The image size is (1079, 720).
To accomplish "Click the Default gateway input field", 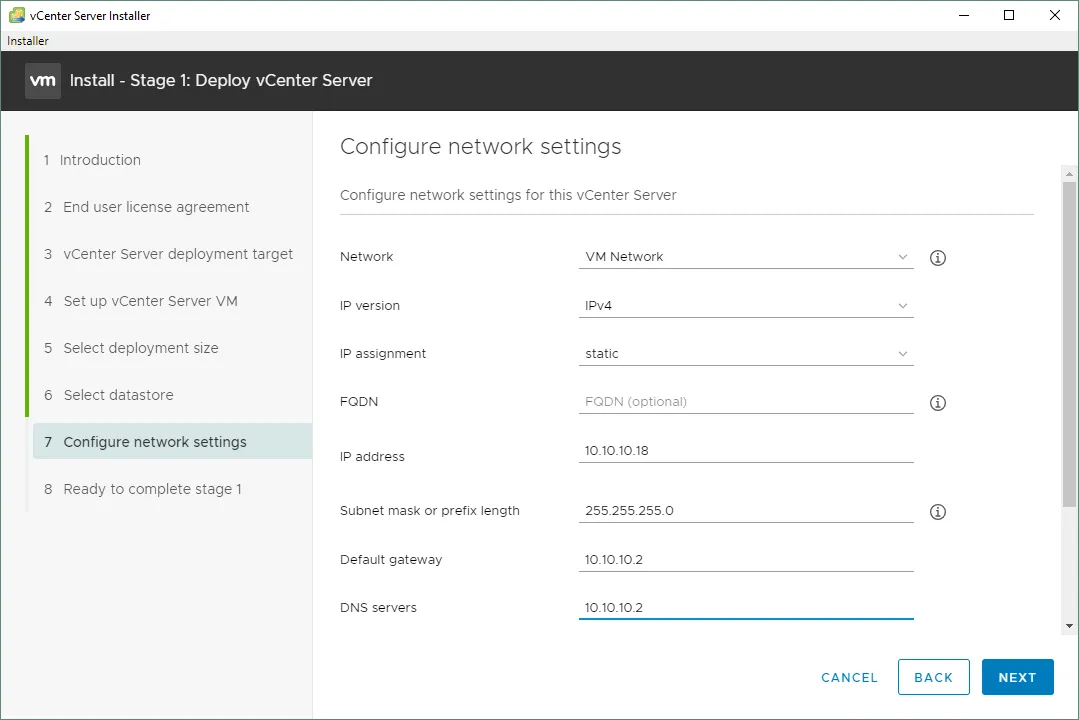I will 746,560.
